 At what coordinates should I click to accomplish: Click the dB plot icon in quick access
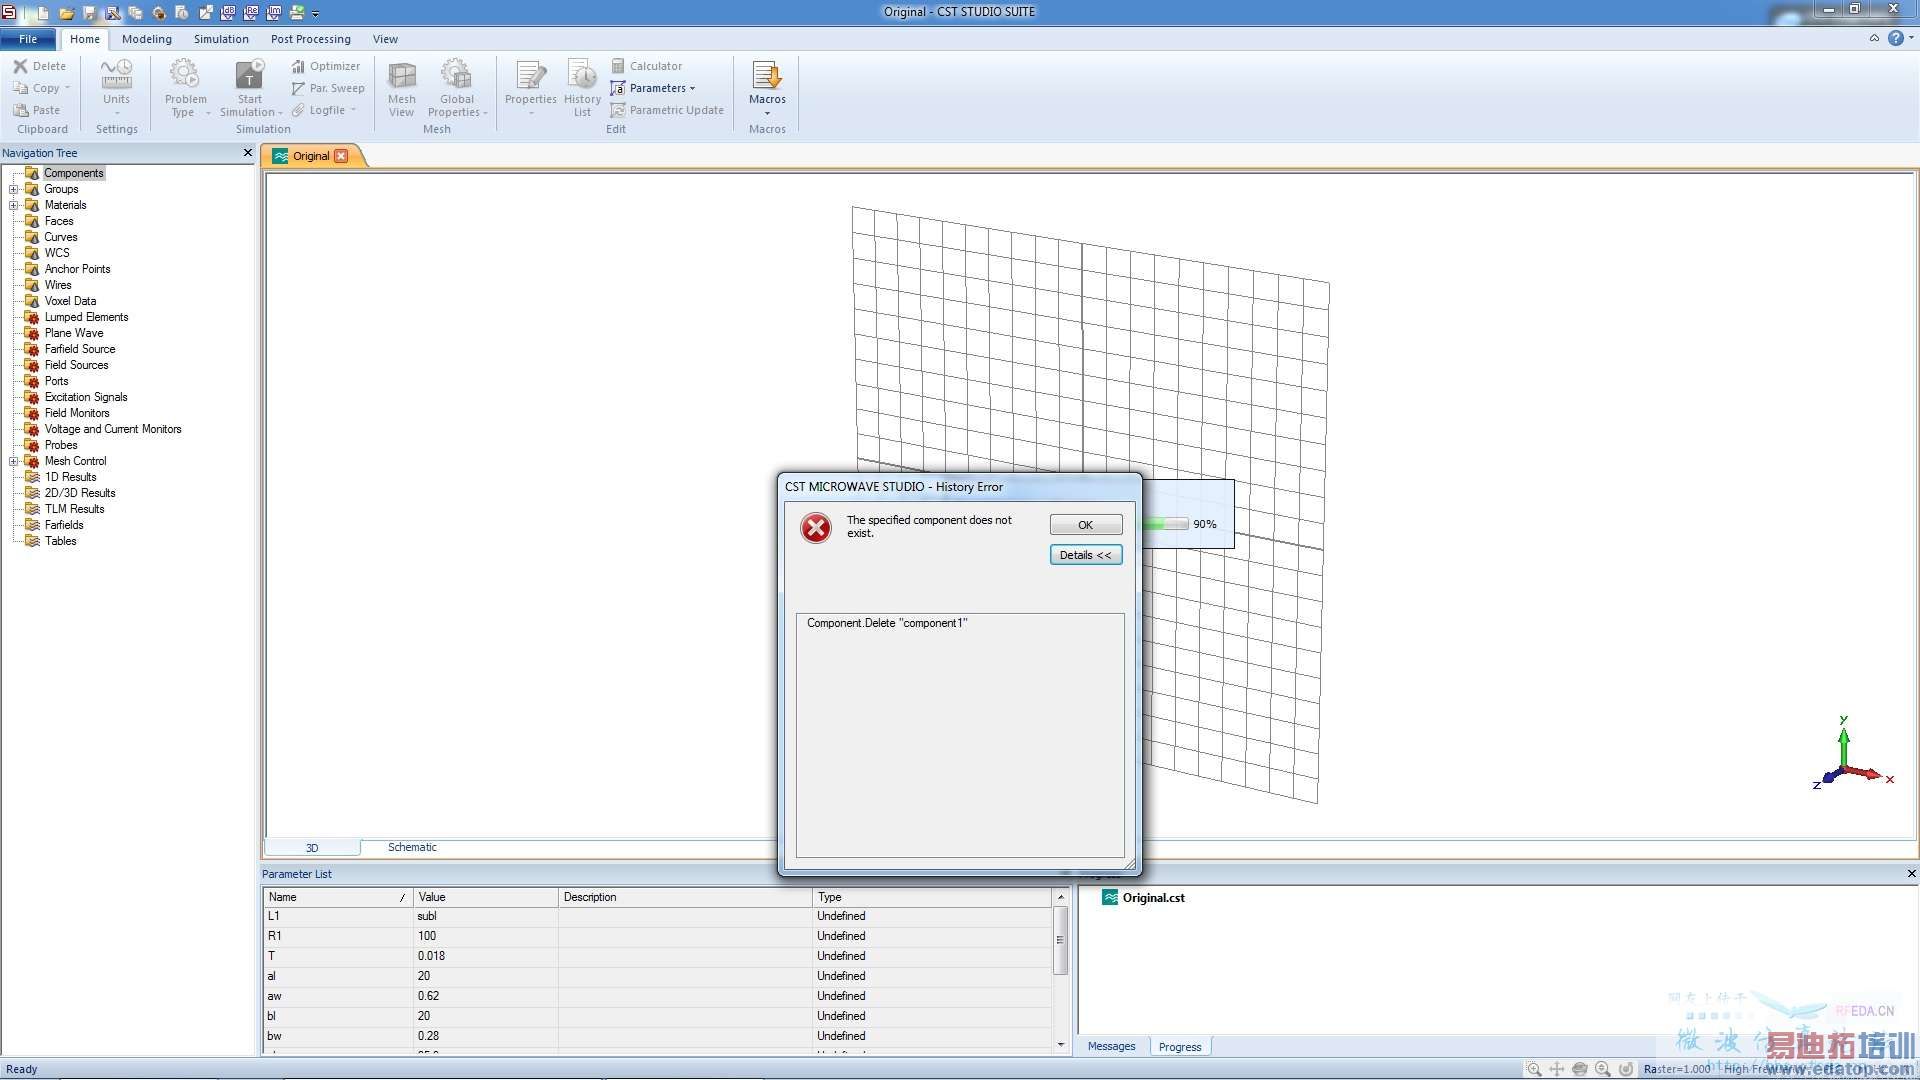click(x=228, y=13)
